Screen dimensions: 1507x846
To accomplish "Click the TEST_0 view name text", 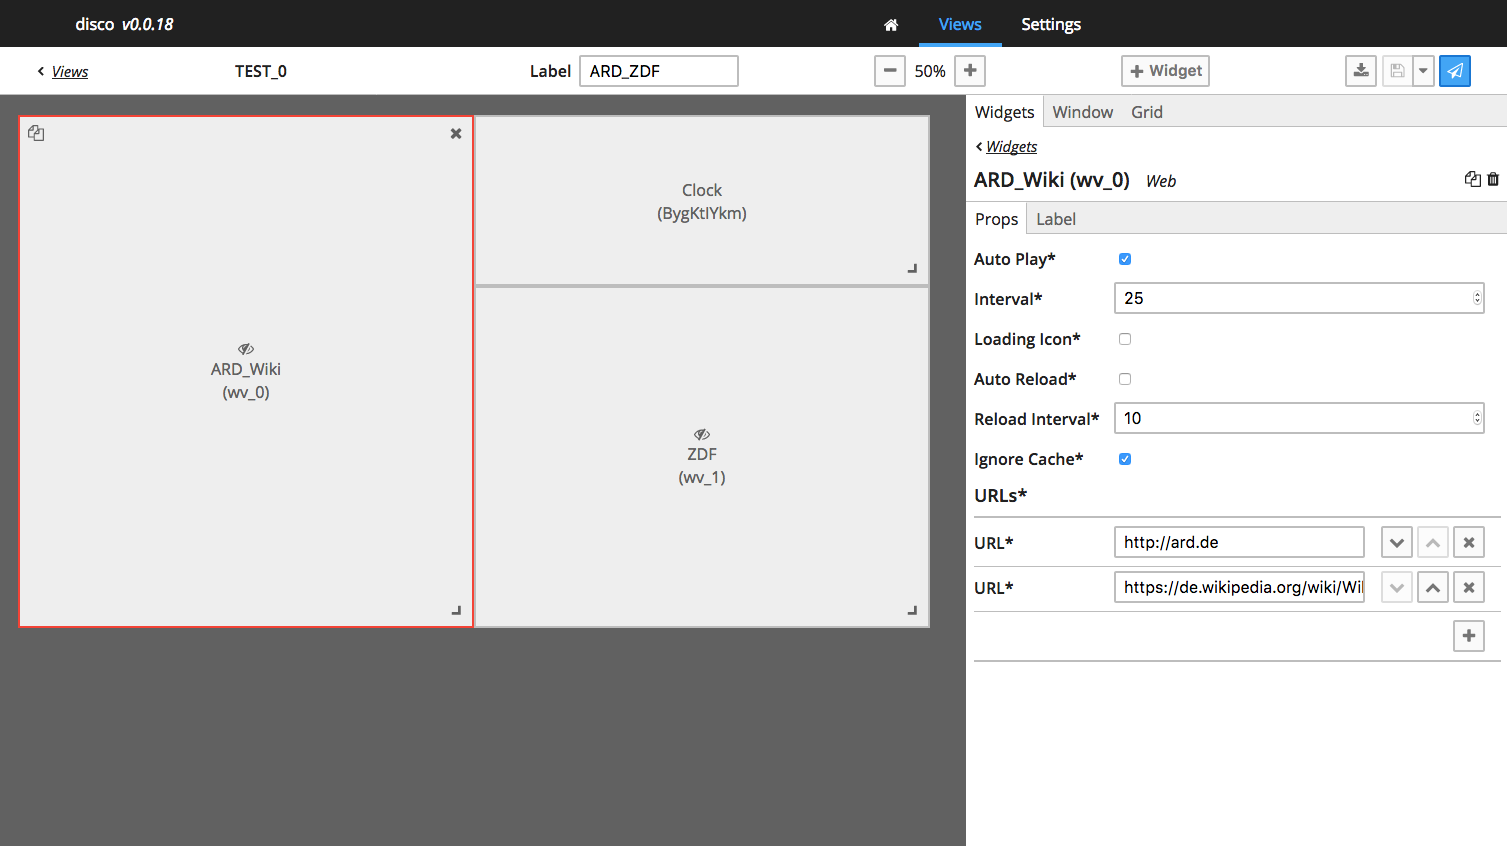I will point(261,71).
